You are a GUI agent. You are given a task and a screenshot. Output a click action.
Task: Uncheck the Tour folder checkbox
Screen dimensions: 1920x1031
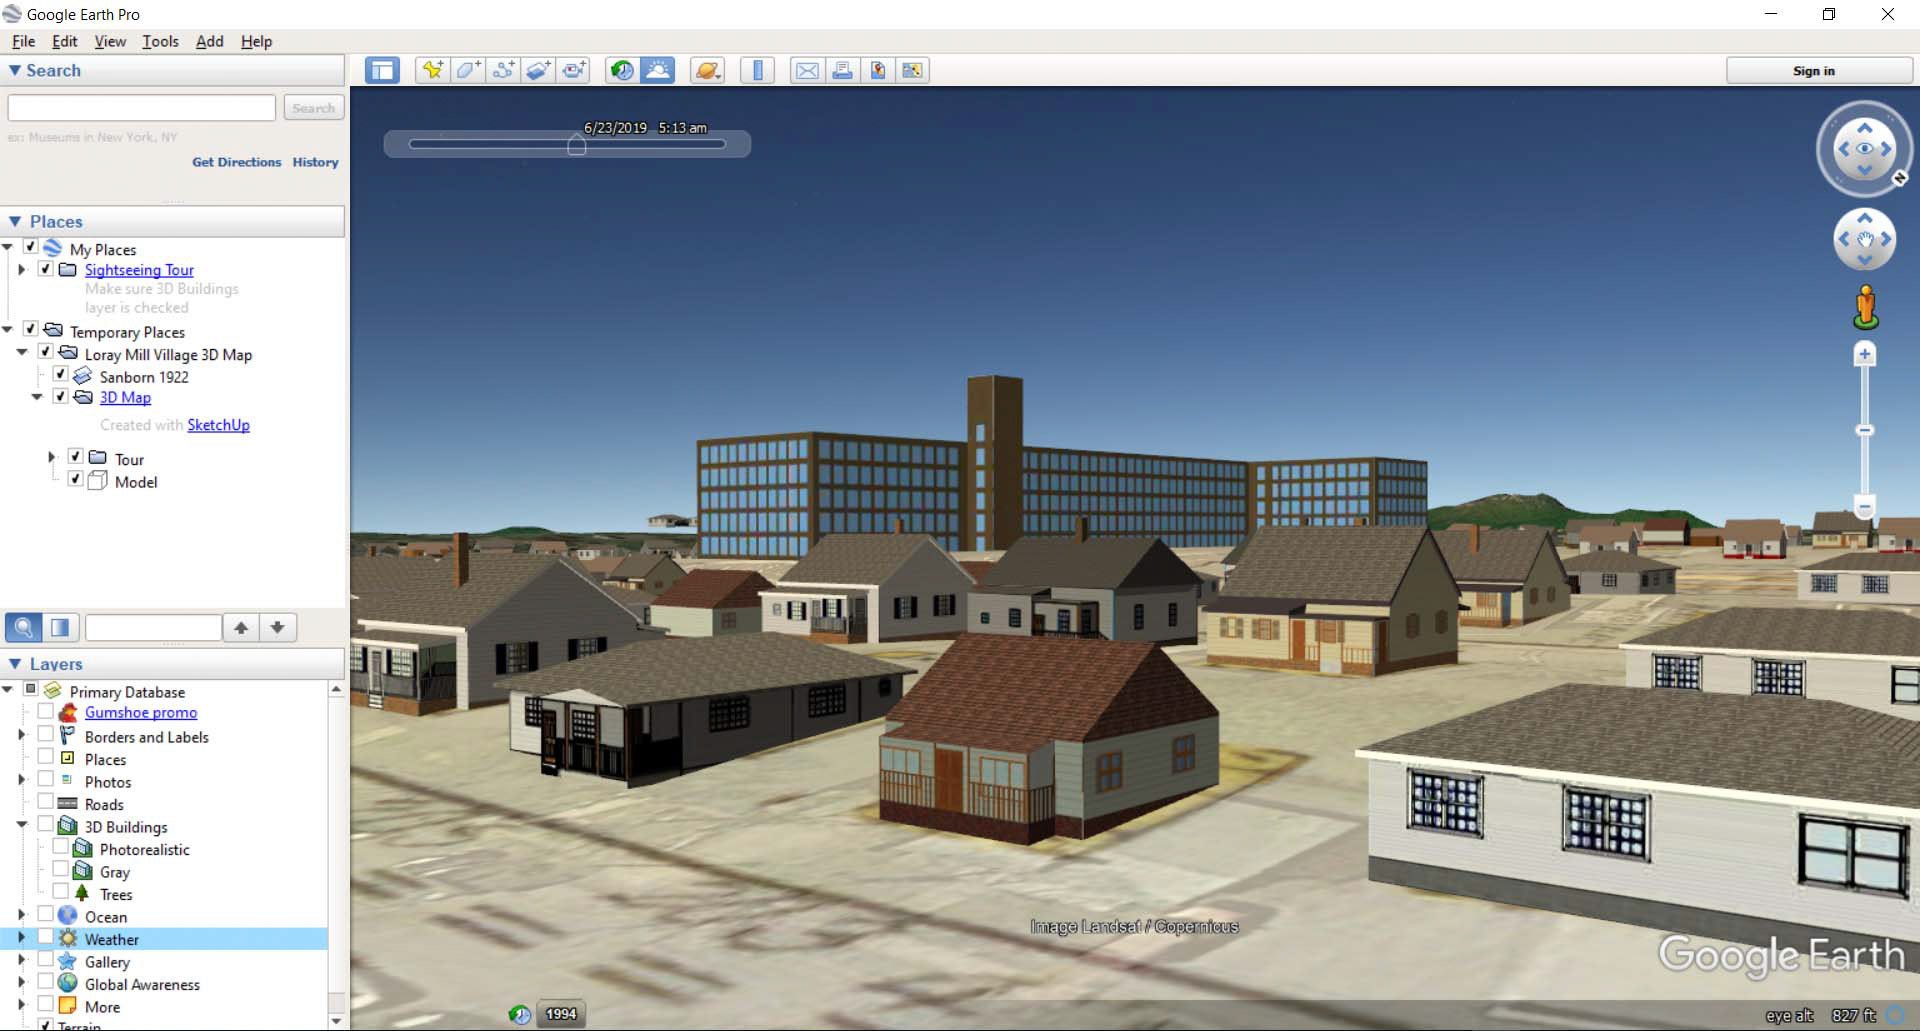[75, 457]
